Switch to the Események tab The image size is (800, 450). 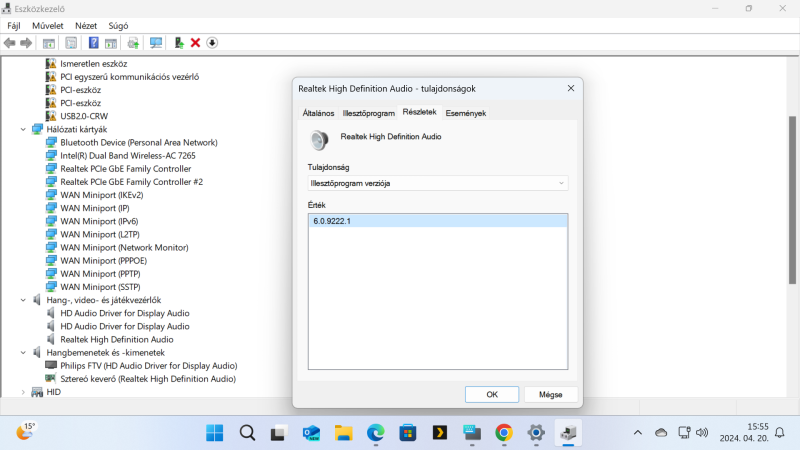tap(465, 113)
